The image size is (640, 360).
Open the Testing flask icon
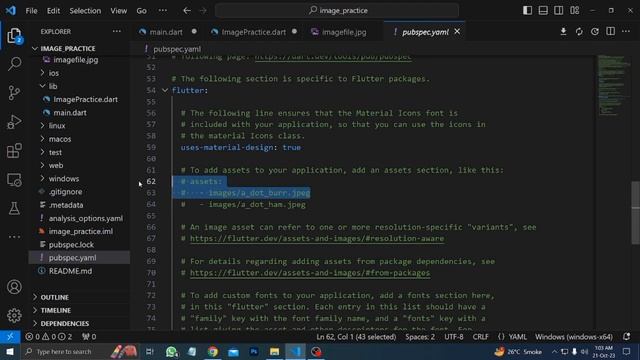coord(14,208)
